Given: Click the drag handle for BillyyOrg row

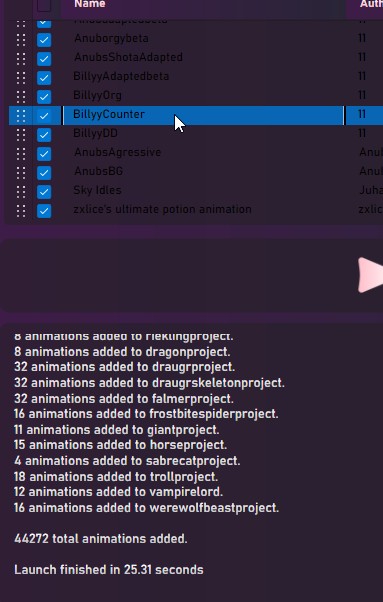Looking at the screenshot, I should point(21,96).
